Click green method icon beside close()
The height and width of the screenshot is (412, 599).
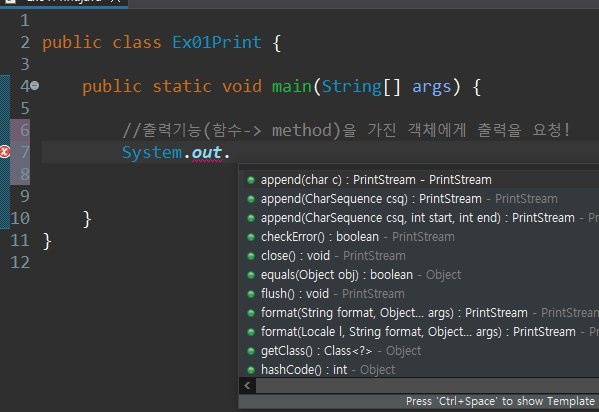pyautogui.click(x=251, y=256)
